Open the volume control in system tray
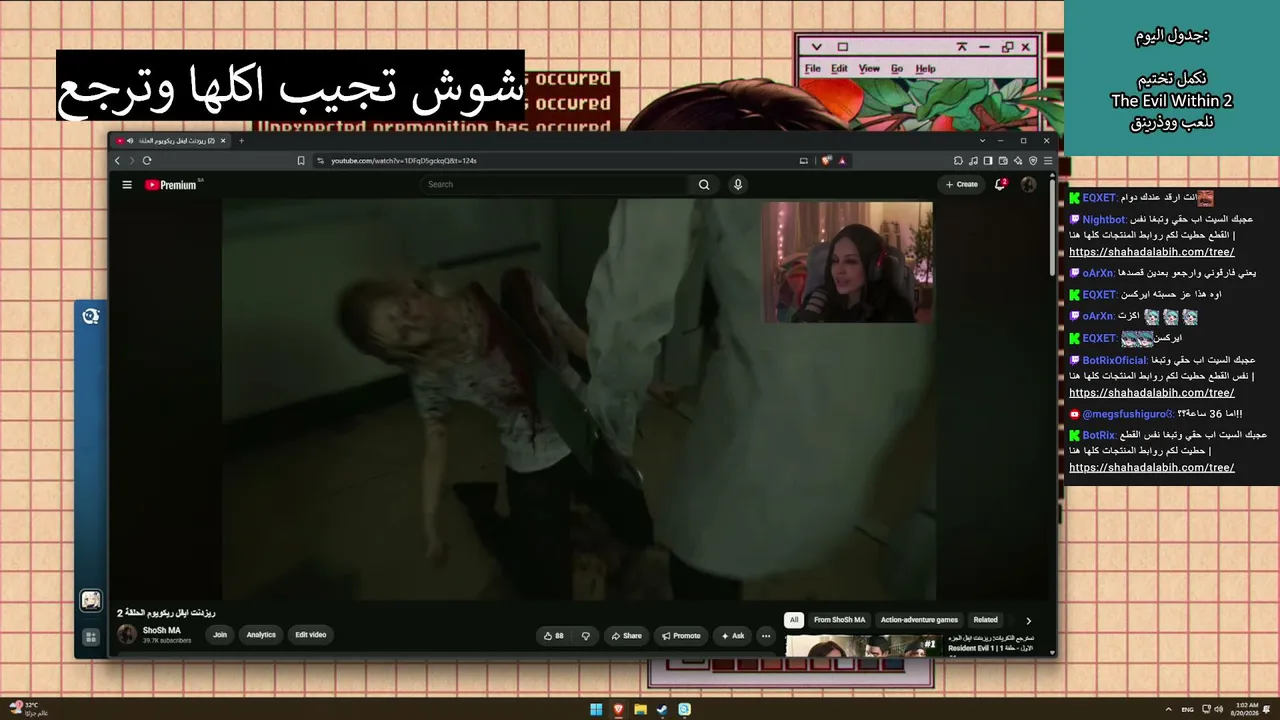Viewport: 1280px width, 720px height. tap(1218, 710)
